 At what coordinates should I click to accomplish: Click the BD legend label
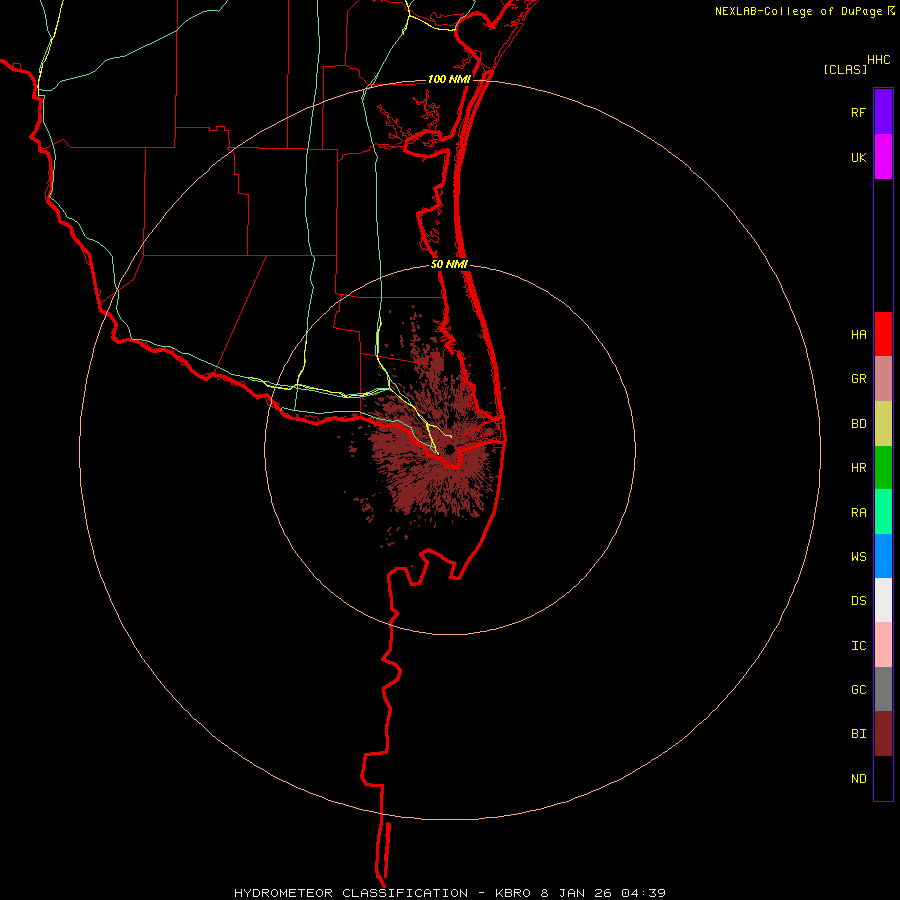pyautogui.click(x=858, y=424)
